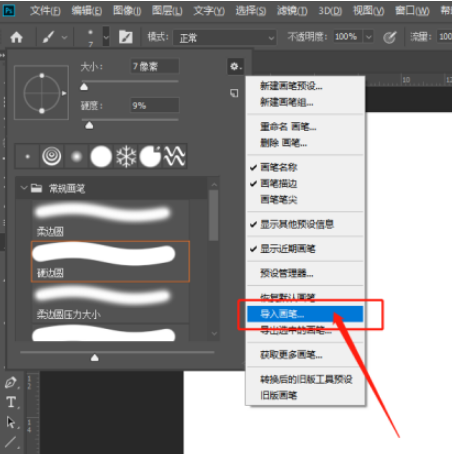This screenshot has height=454, width=452.
Task: Open the 视图 menu
Action: (368, 11)
